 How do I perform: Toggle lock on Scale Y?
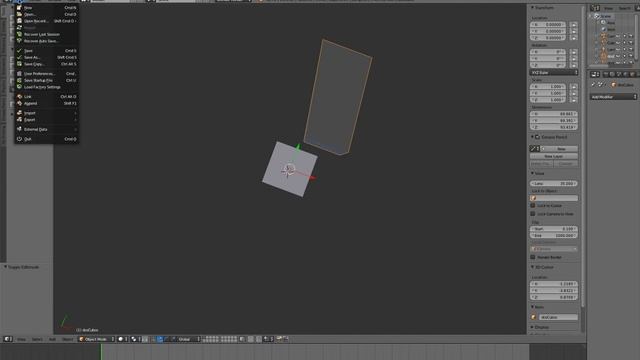573,93
